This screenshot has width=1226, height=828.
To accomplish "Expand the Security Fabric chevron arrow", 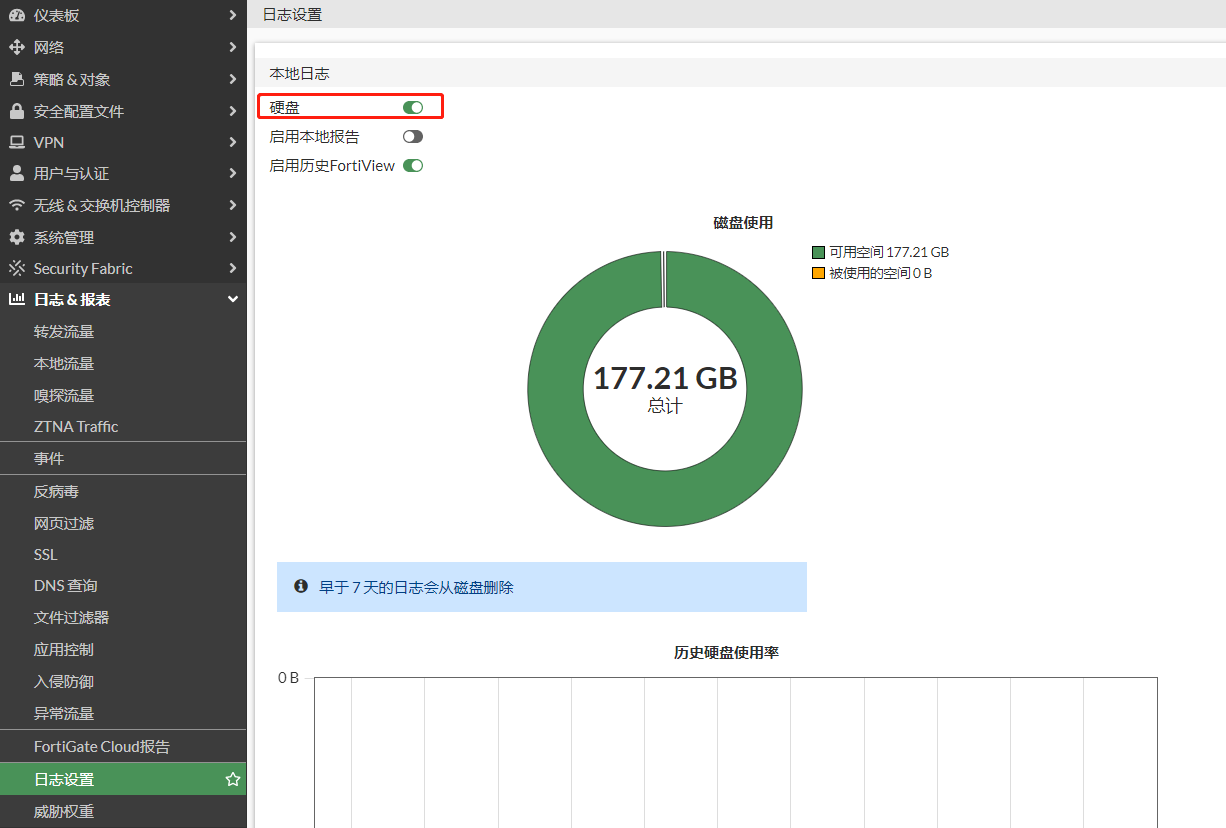I will [232, 268].
